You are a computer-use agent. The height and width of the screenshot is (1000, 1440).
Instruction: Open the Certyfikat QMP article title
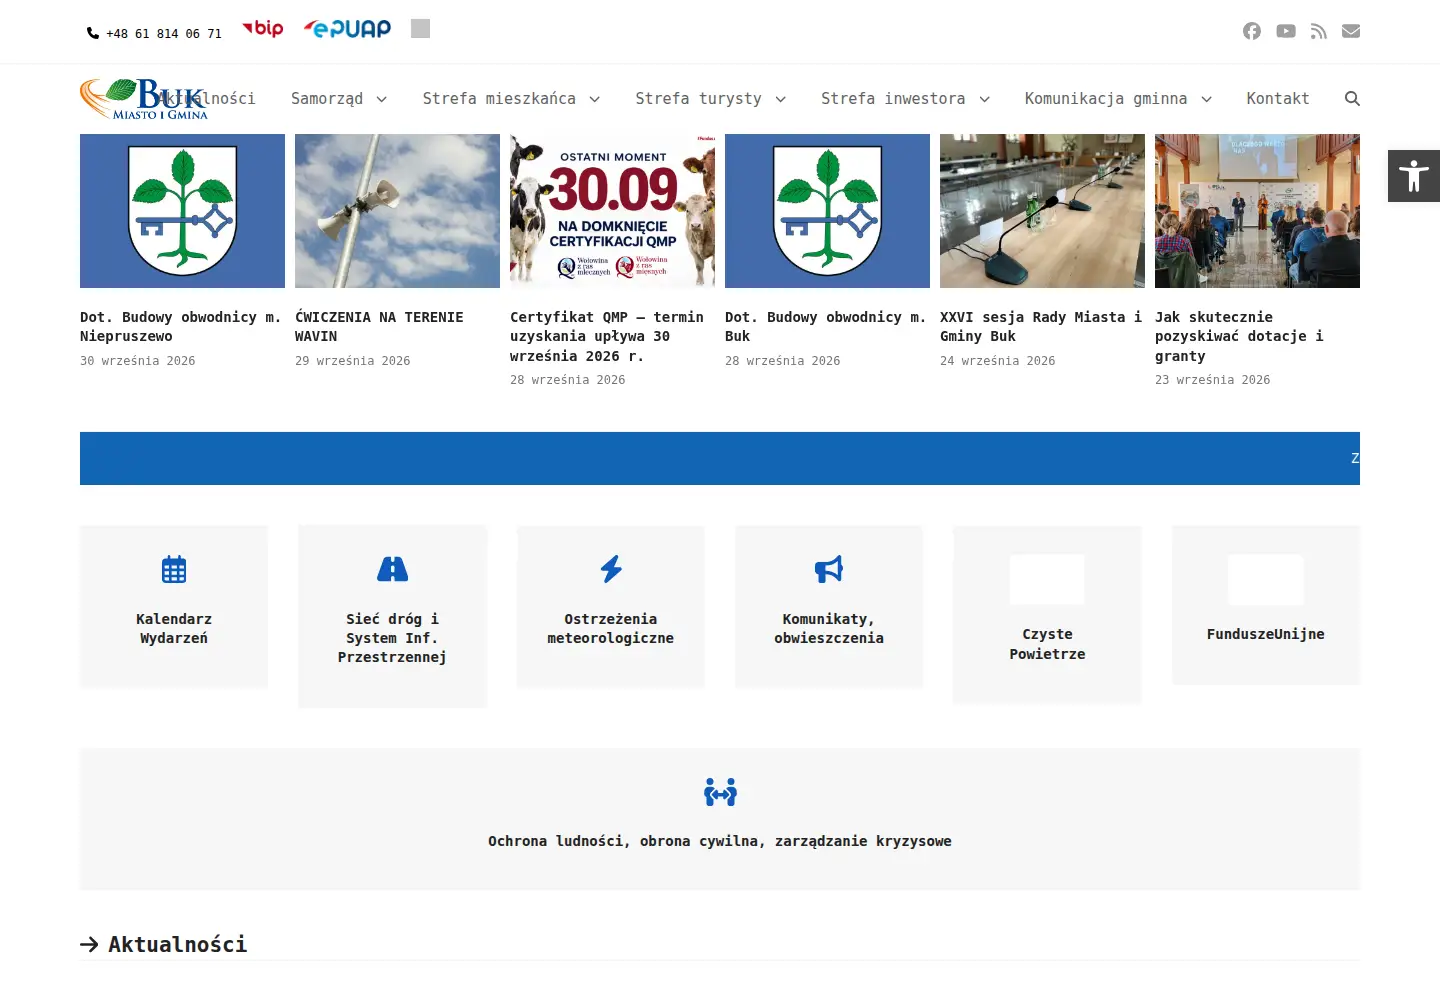(x=607, y=336)
